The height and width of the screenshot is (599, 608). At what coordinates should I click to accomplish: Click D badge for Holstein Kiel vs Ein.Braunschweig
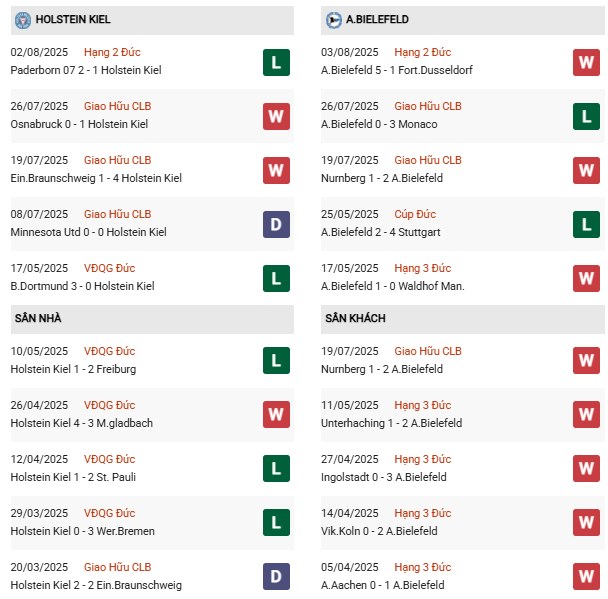[276, 577]
